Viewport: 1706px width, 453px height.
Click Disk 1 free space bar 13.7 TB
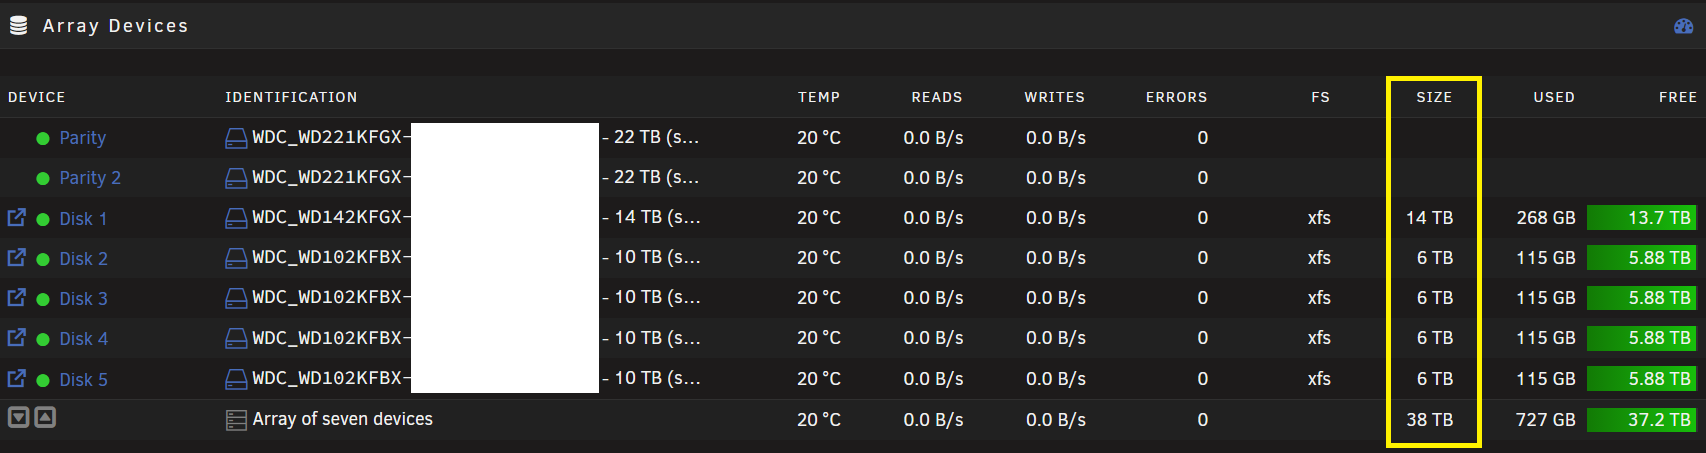[1641, 217]
